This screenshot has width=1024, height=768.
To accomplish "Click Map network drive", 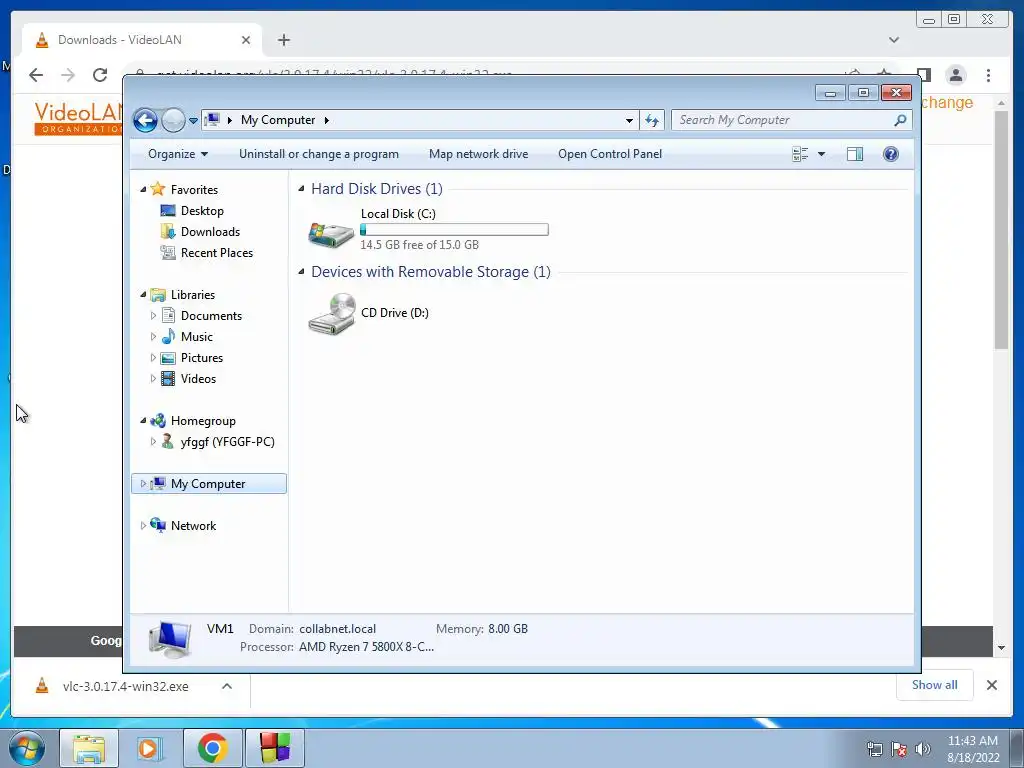I will tap(479, 154).
